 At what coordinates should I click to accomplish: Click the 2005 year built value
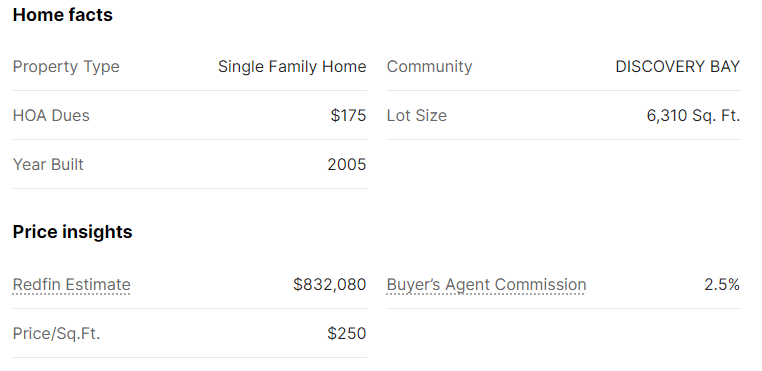(347, 165)
